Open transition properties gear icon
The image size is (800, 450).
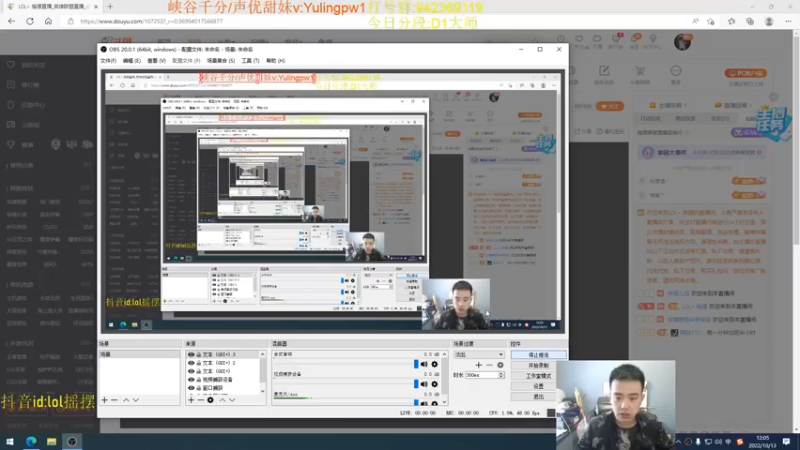tap(500, 365)
